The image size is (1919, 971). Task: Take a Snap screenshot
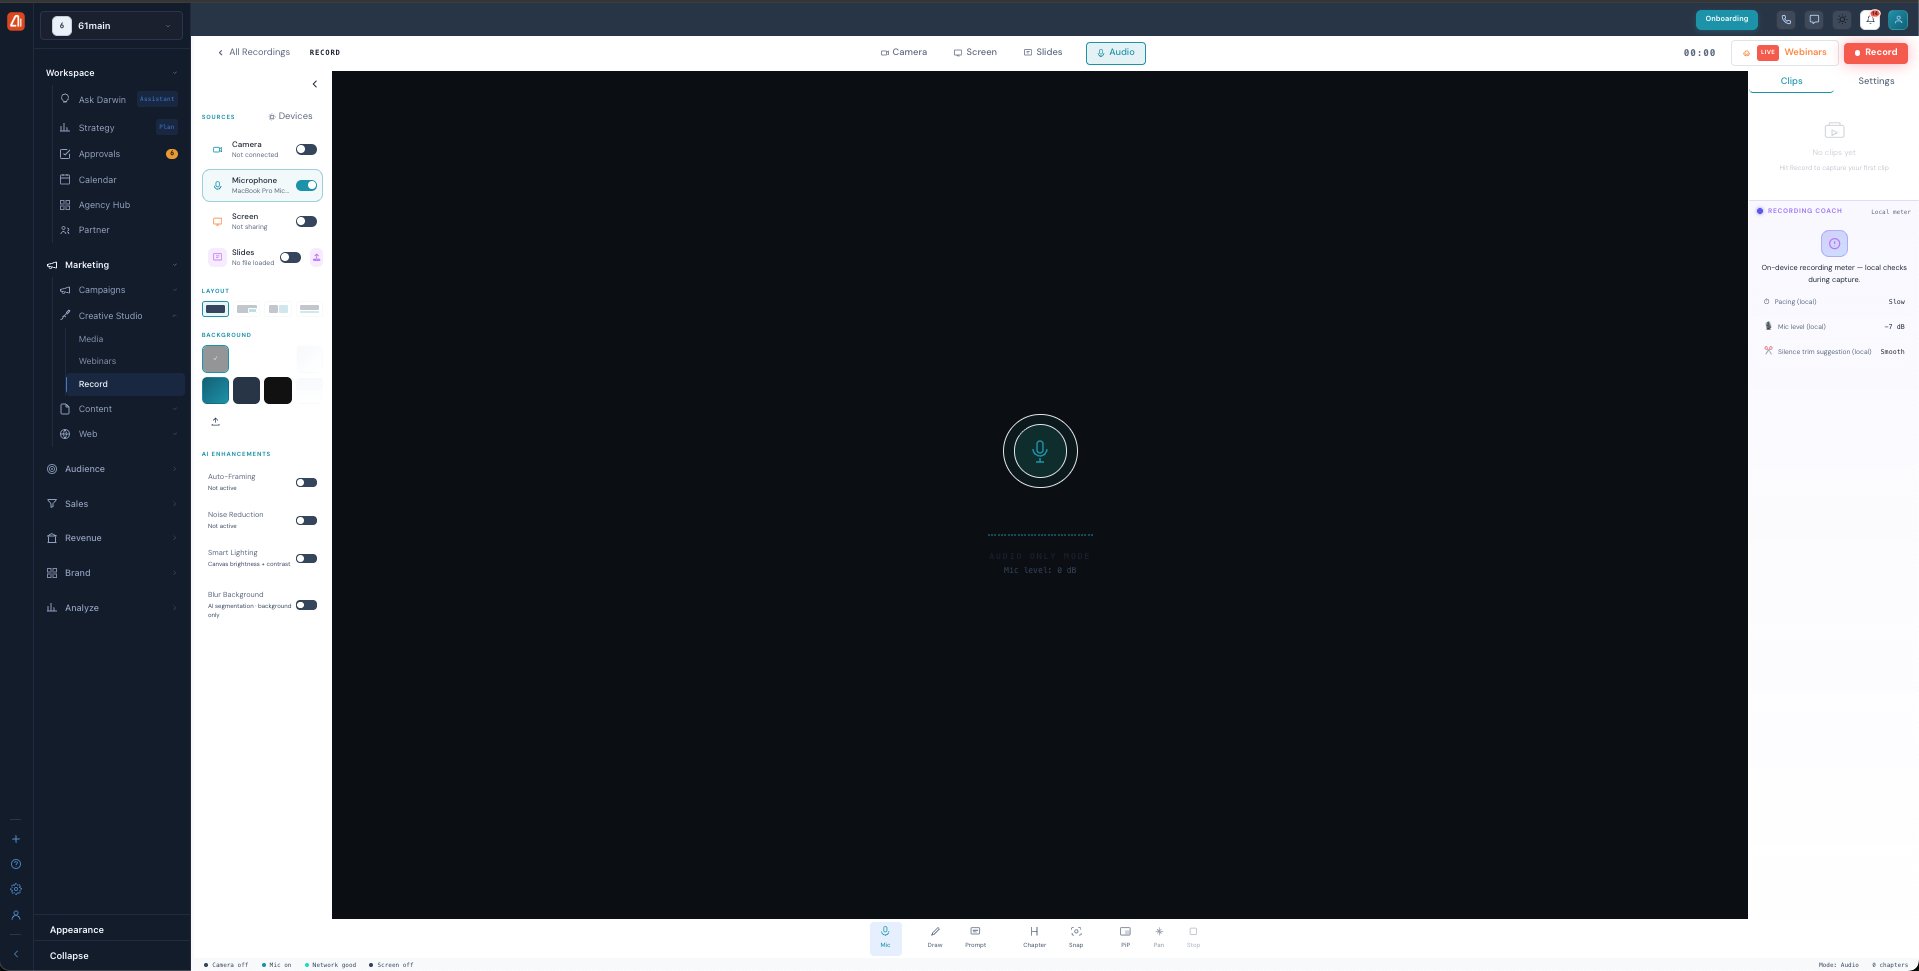pos(1076,938)
